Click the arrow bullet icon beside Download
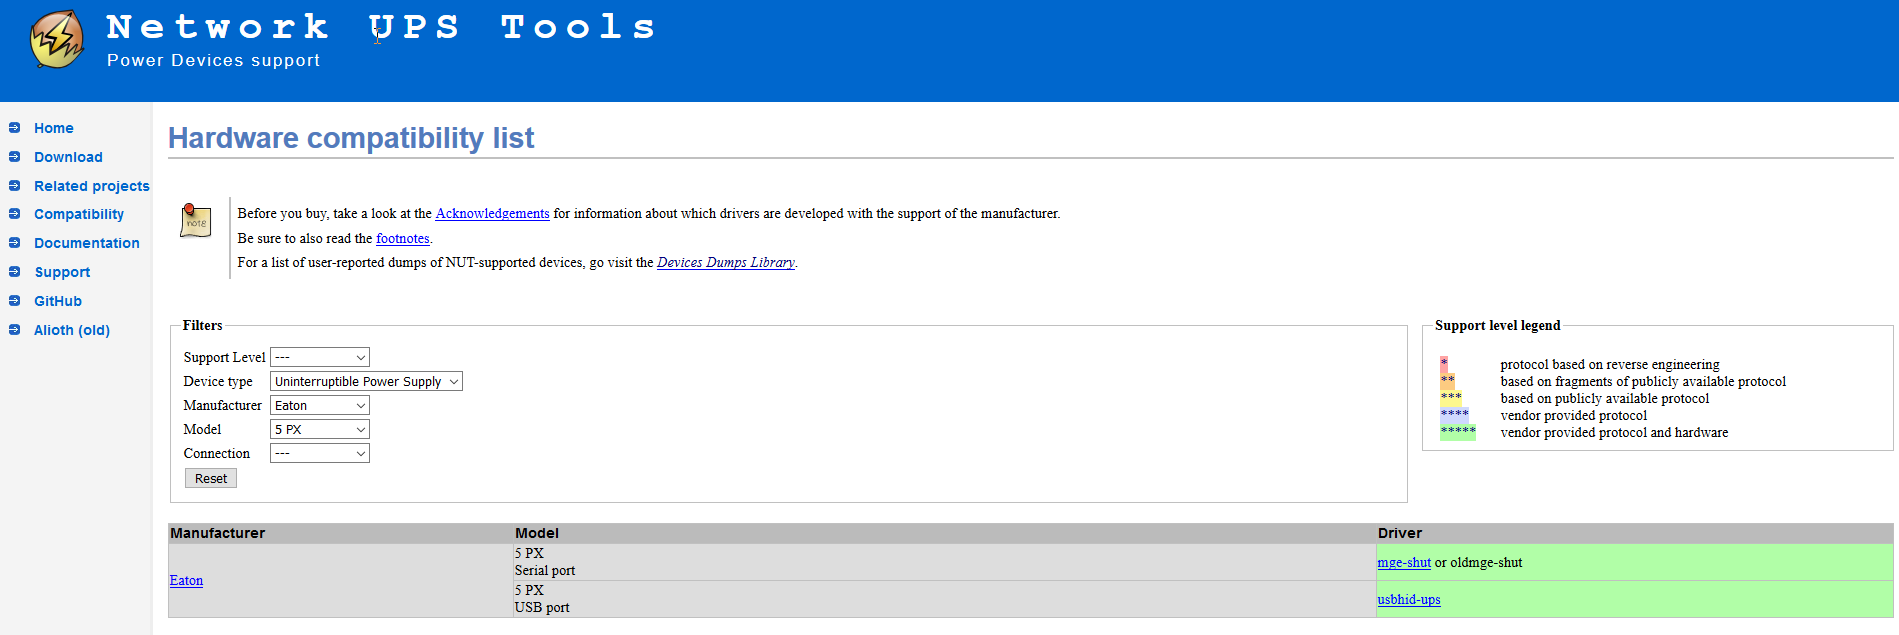Viewport: 1899px width, 635px height. click(x=14, y=157)
